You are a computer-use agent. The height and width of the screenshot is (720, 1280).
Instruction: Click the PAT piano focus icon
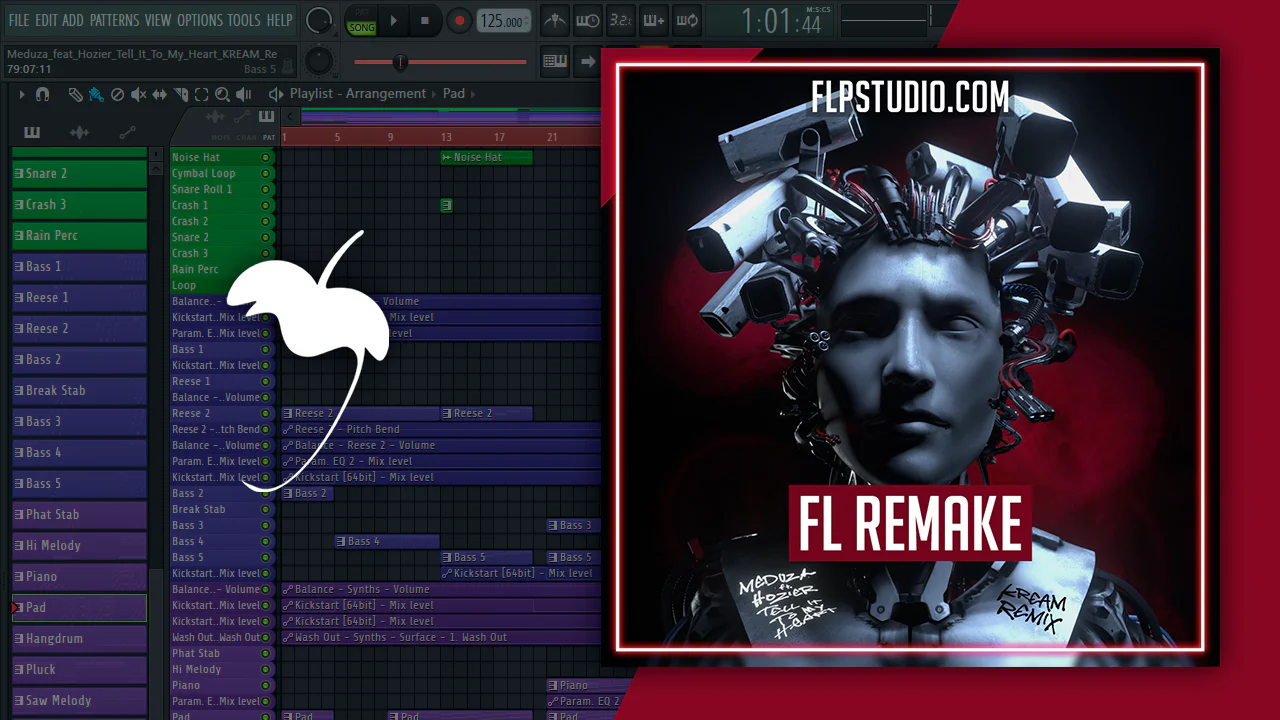[267, 117]
